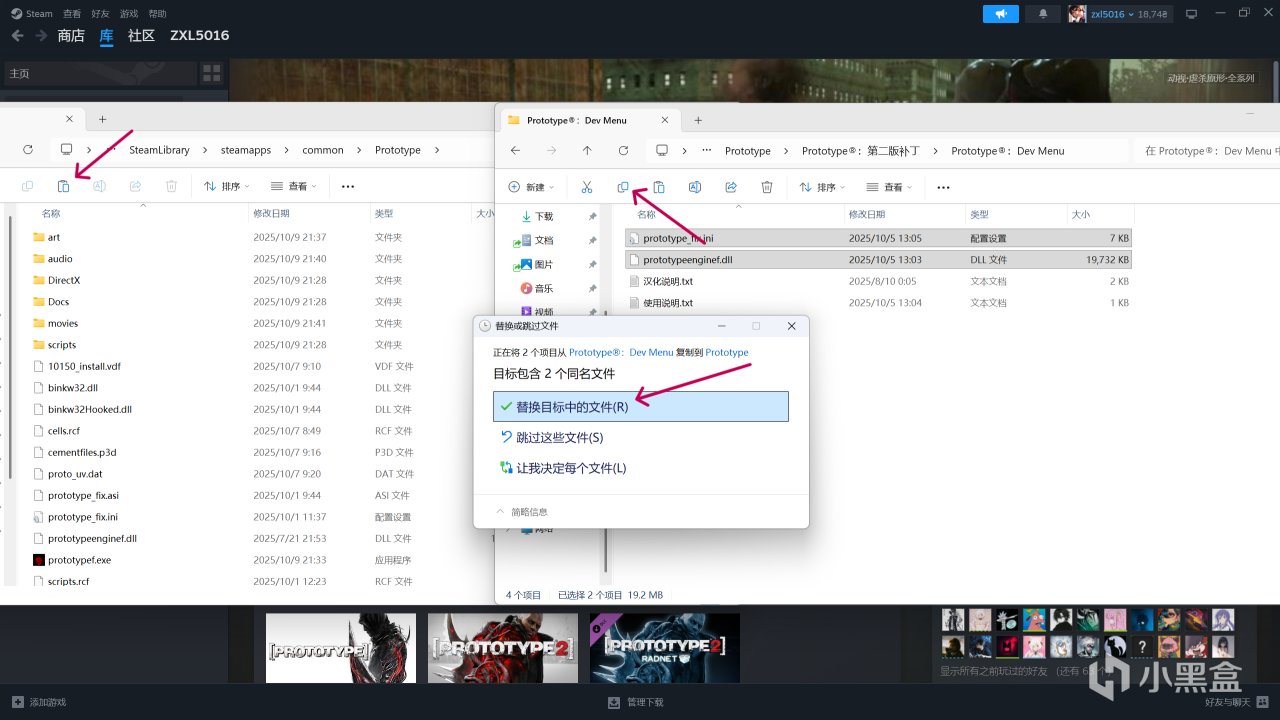Click Paste icon in Dev Menu window toolbar

click(x=659, y=187)
